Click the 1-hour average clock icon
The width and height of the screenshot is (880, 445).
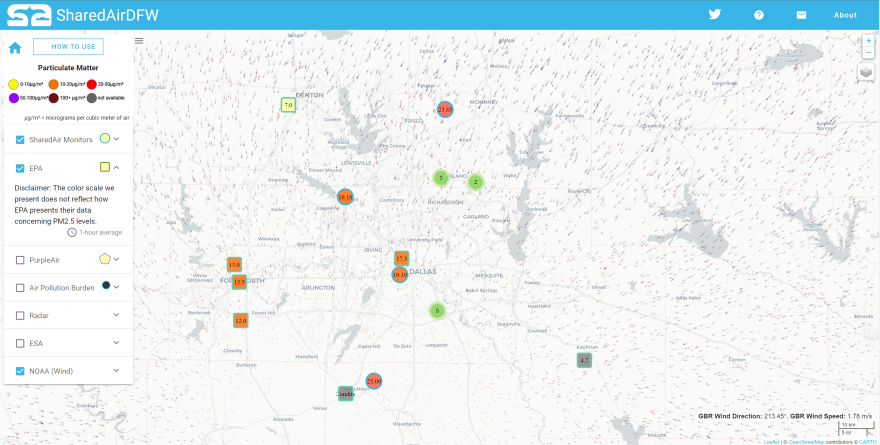pos(72,232)
